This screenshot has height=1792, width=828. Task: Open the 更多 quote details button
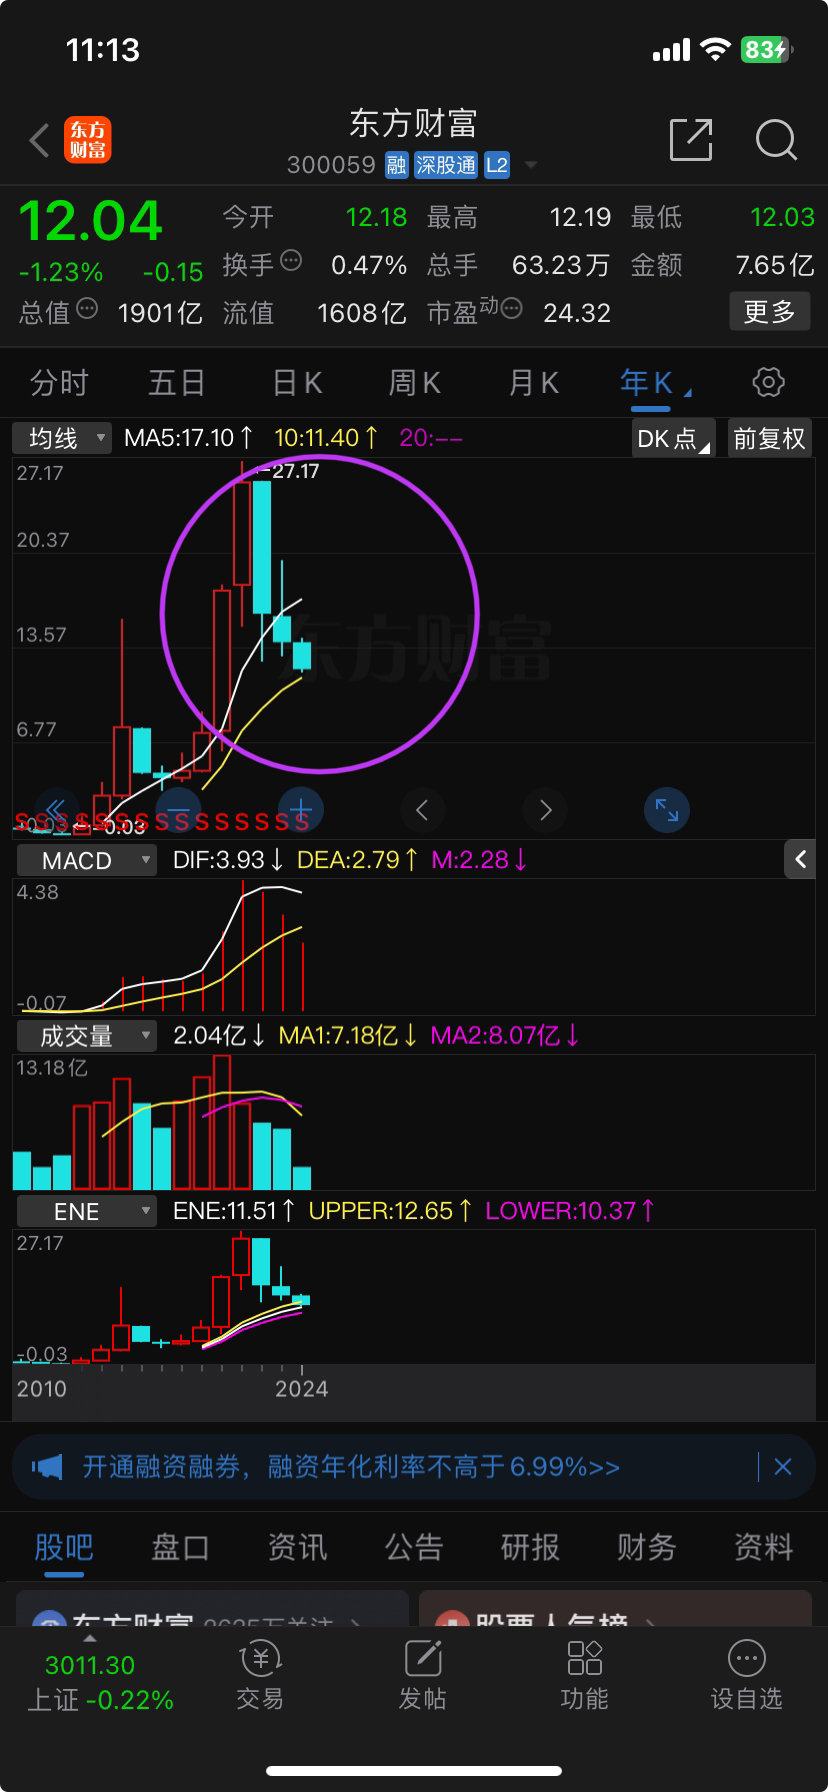(770, 312)
